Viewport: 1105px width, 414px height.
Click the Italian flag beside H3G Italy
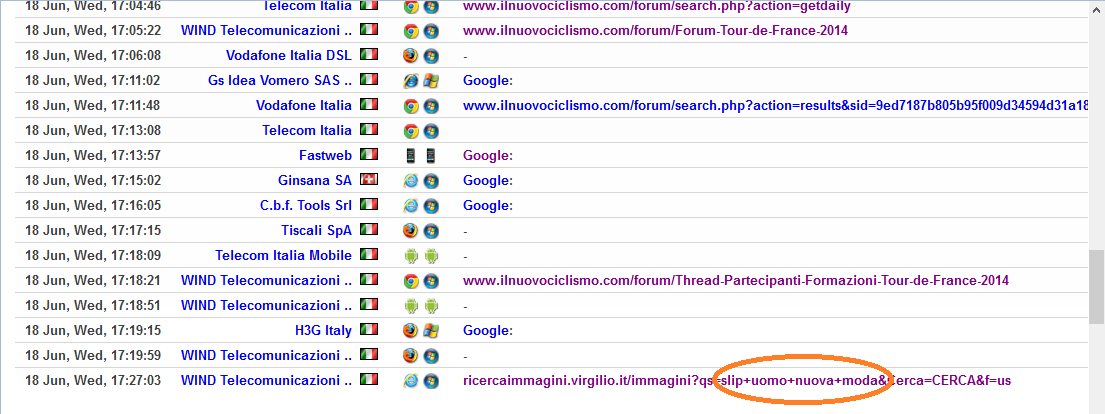coord(369,329)
